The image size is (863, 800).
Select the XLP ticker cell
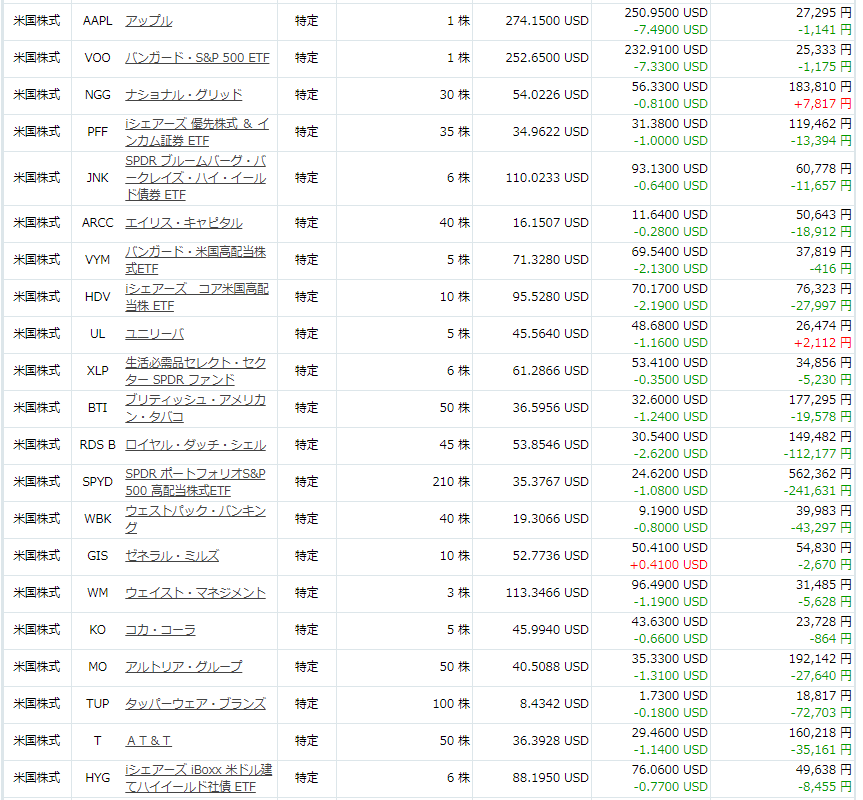tap(97, 371)
